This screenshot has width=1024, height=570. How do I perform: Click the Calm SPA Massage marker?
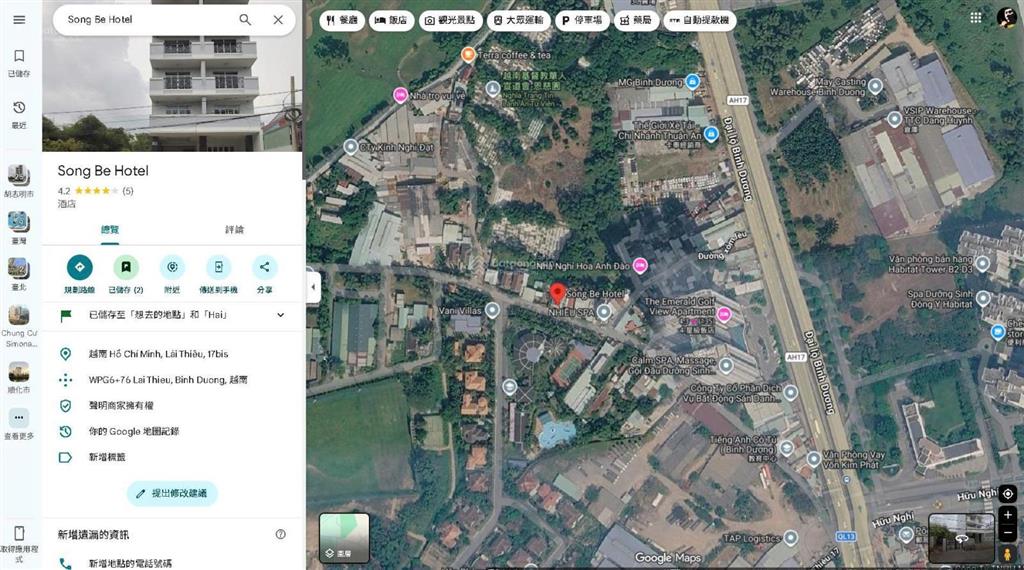point(726,366)
